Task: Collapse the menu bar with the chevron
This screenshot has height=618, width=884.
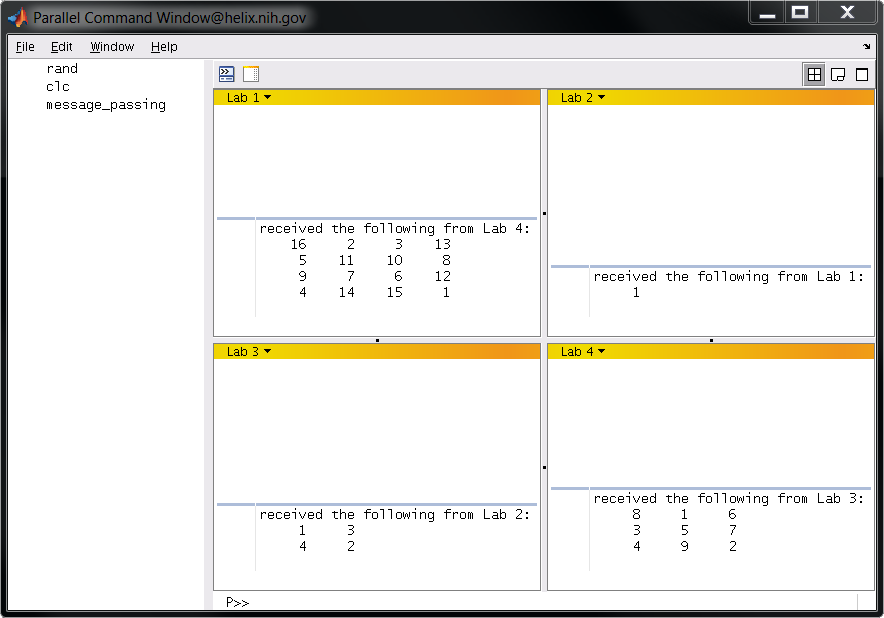Action: point(866,46)
